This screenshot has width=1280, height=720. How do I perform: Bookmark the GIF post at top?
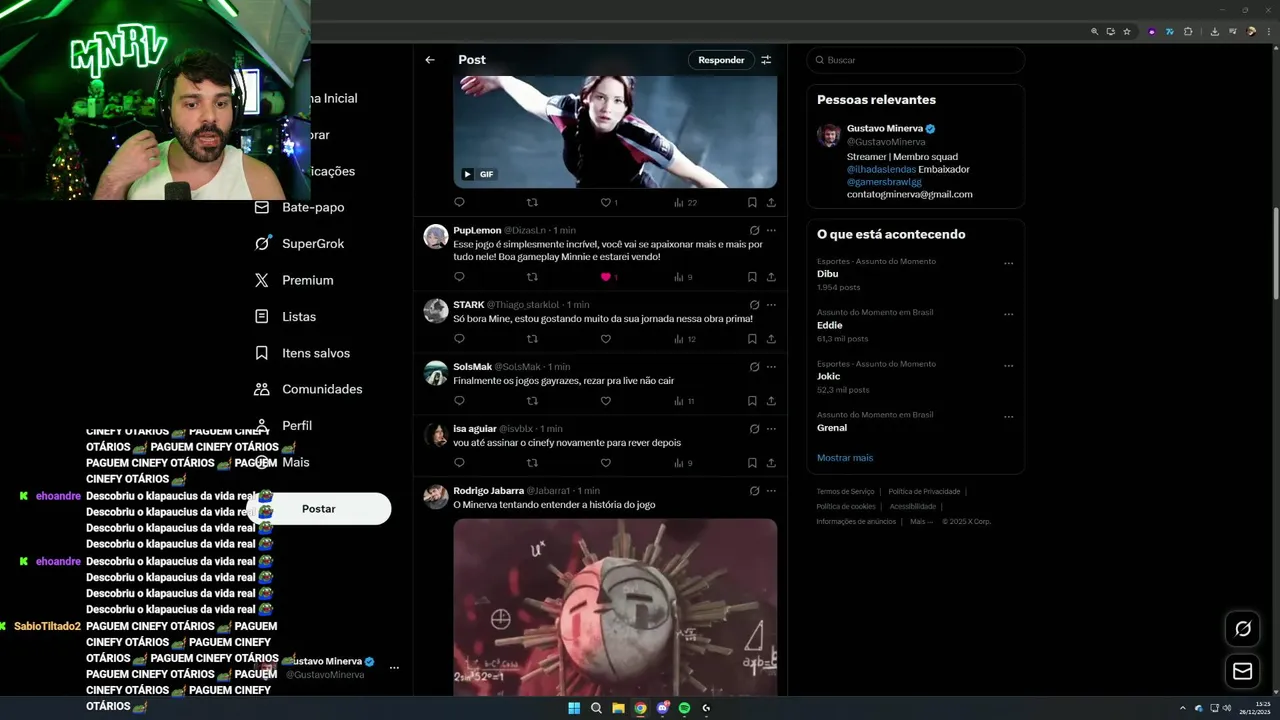coord(752,202)
